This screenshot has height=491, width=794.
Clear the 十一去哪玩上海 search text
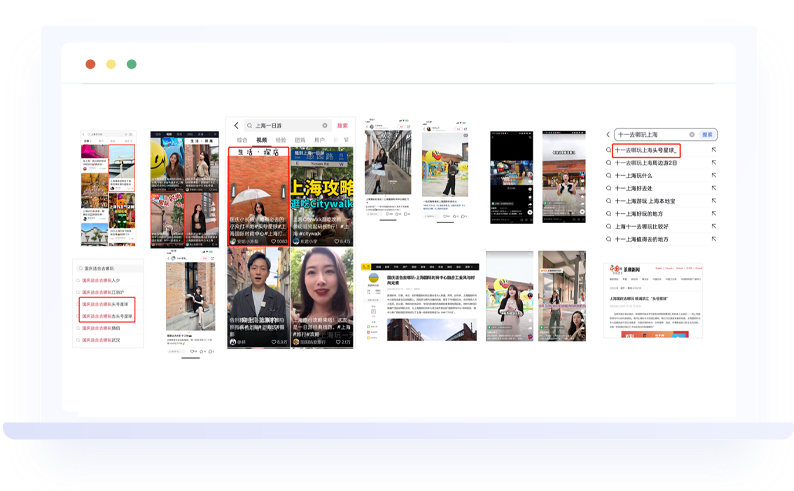(x=690, y=134)
